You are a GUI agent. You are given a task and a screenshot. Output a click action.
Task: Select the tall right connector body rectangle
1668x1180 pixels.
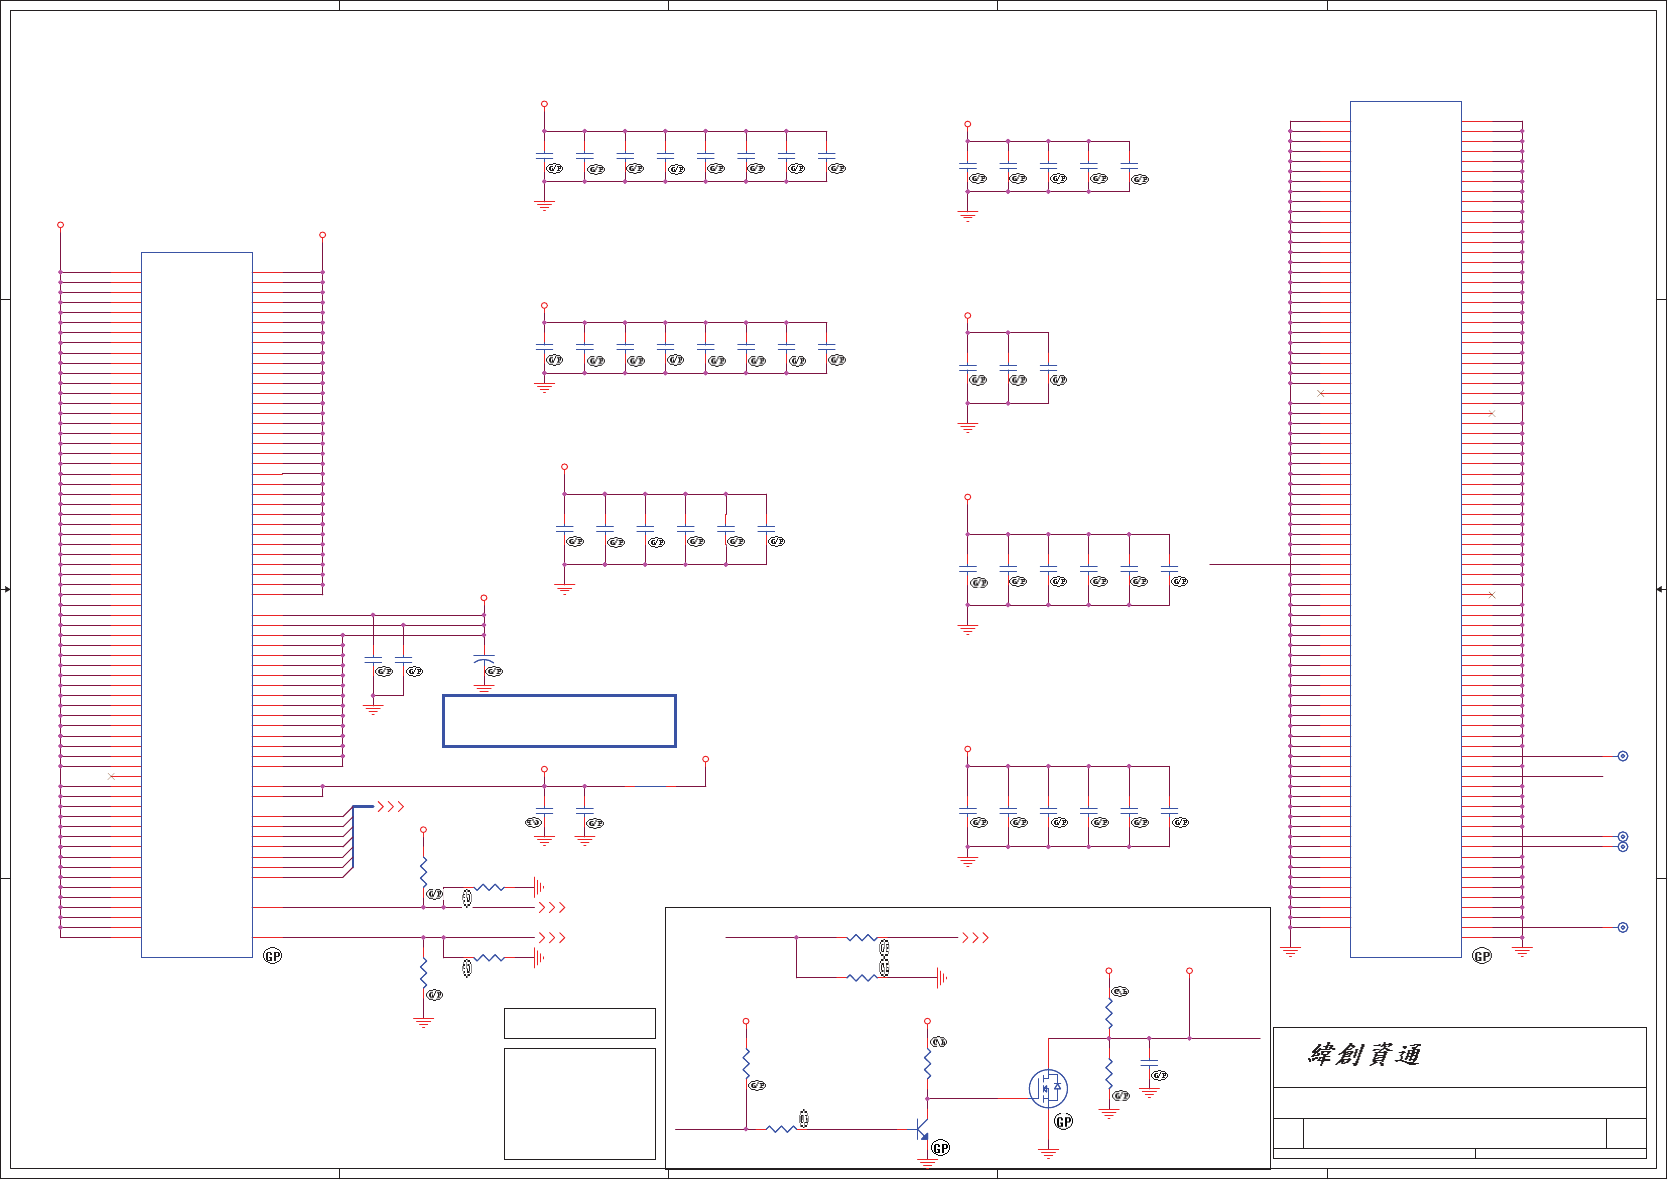1406,529
